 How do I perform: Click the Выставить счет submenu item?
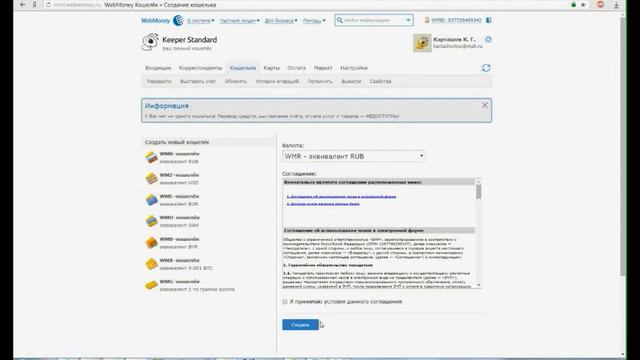coord(198,81)
